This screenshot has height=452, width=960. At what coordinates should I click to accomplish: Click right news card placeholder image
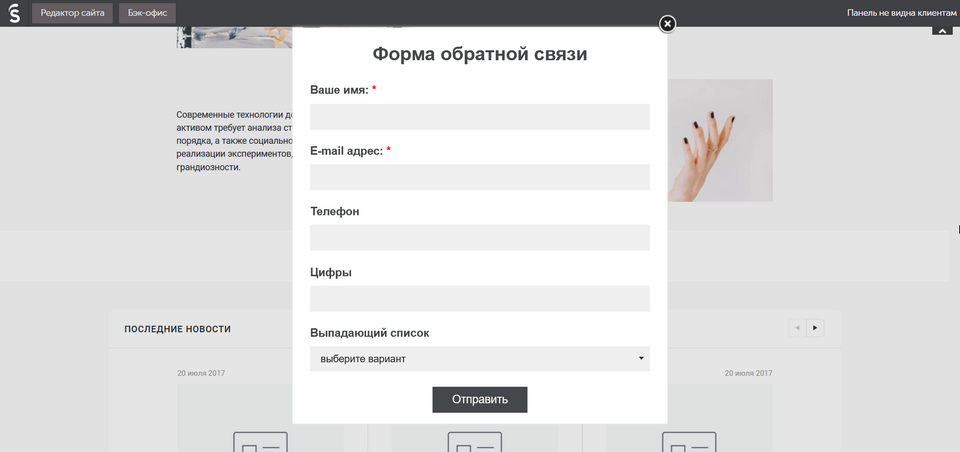pos(689,418)
